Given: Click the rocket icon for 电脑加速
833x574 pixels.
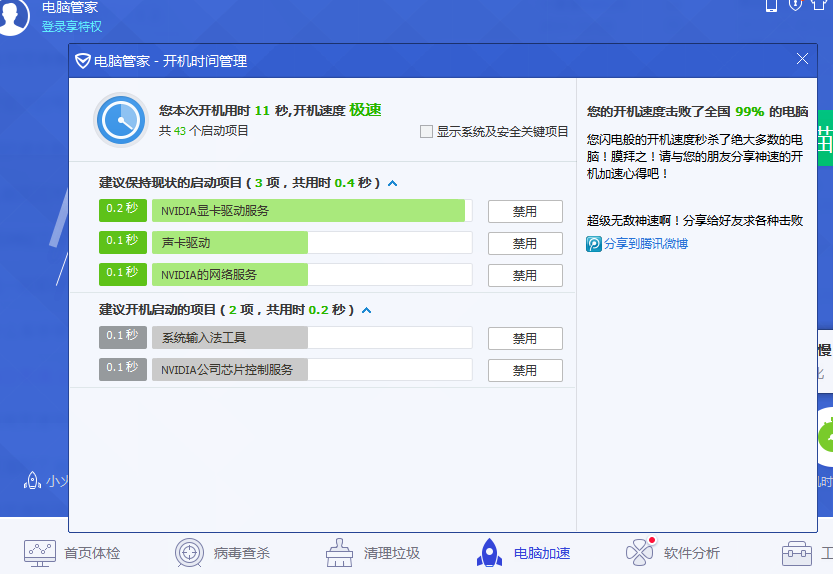Looking at the screenshot, I should point(489,553).
